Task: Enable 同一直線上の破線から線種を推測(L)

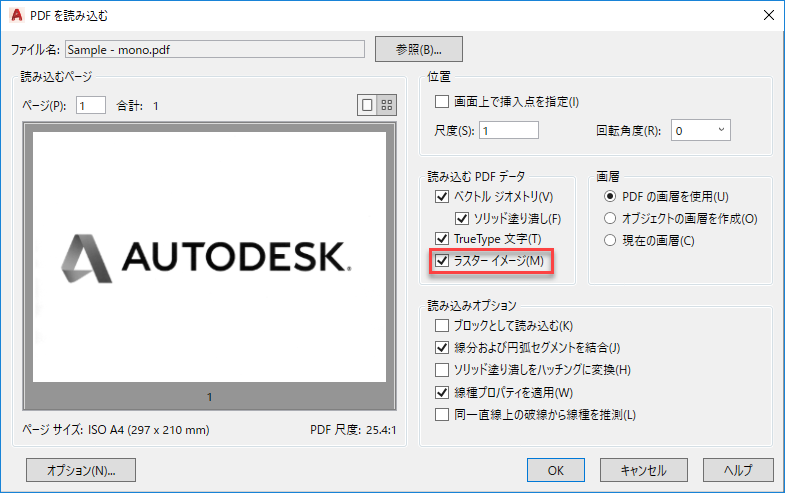Action: 442,414
